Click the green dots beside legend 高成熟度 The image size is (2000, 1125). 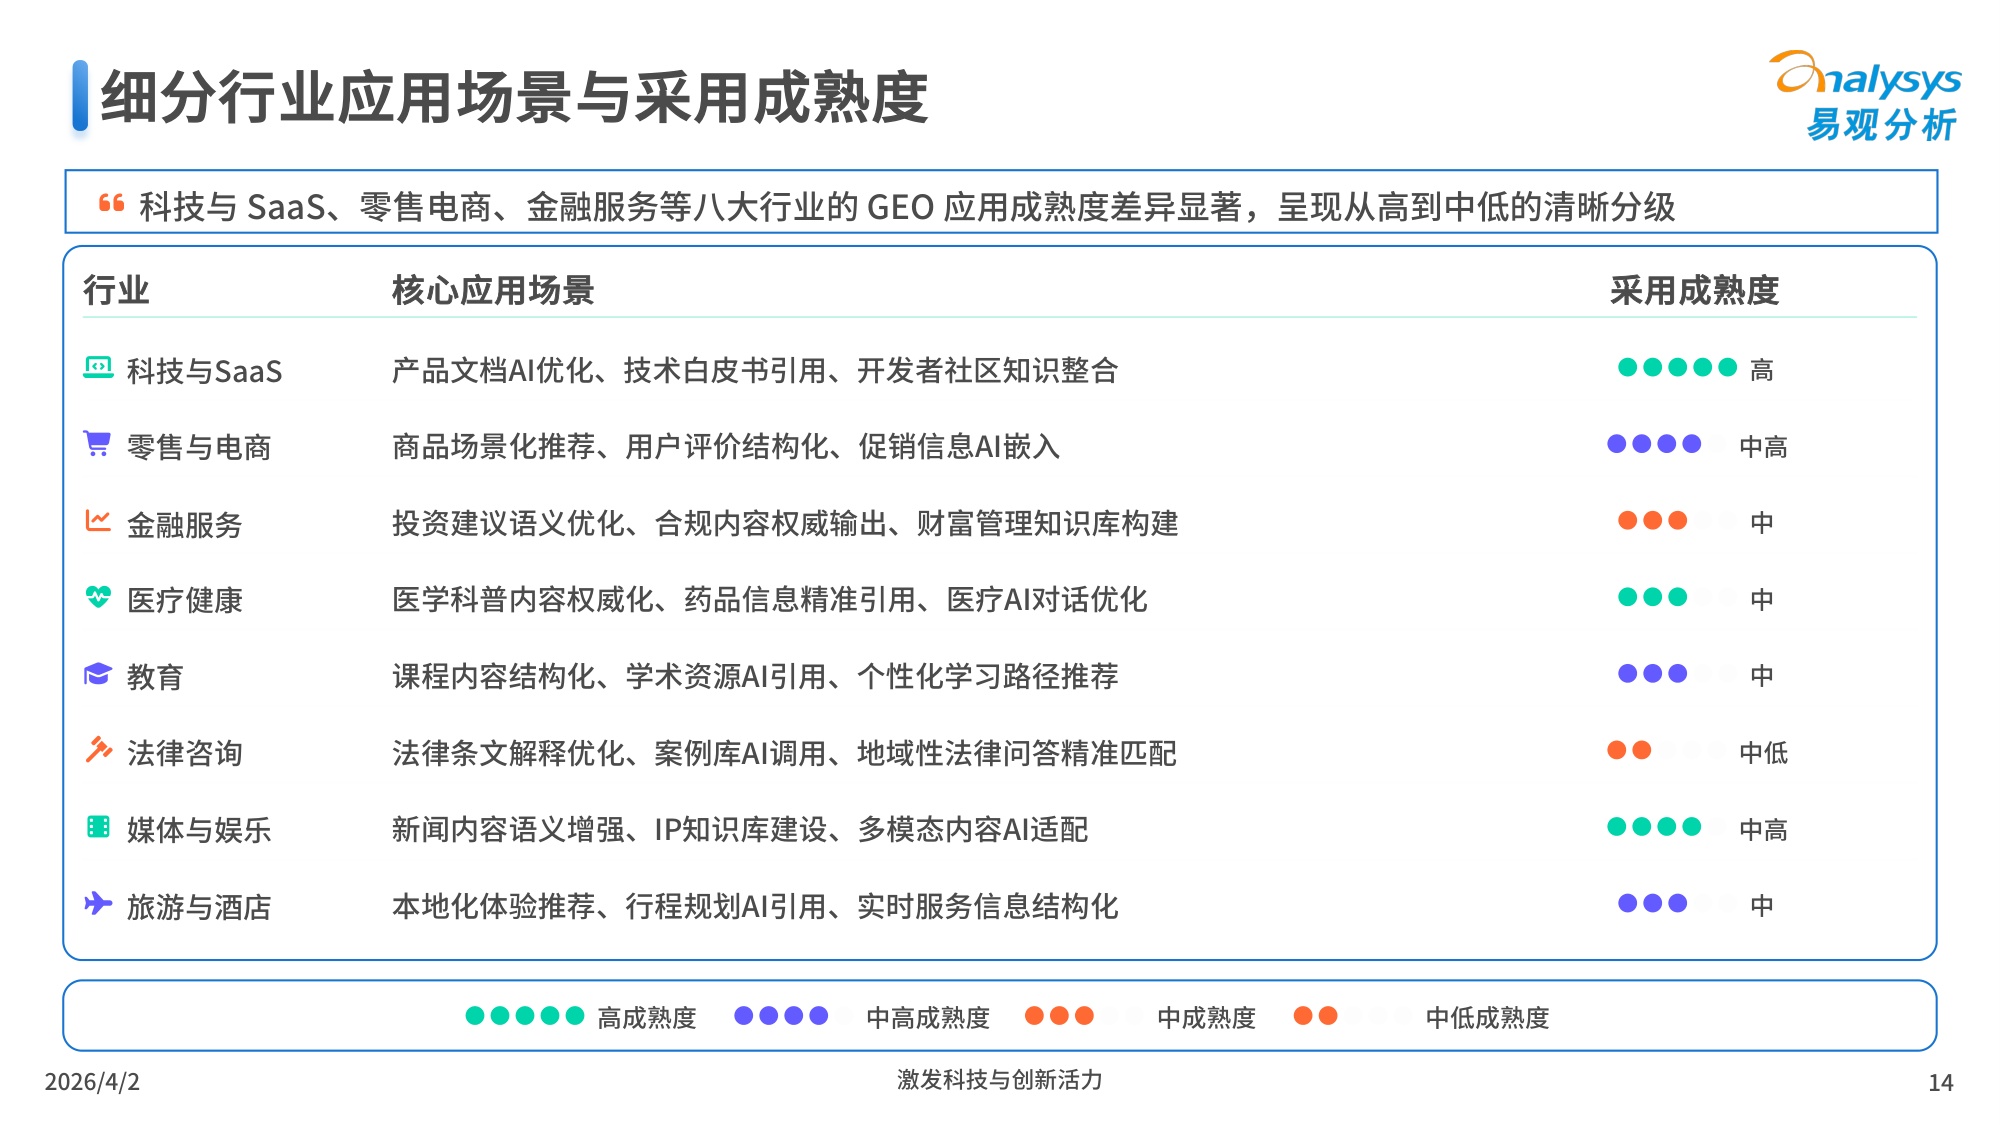[525, 1016]
